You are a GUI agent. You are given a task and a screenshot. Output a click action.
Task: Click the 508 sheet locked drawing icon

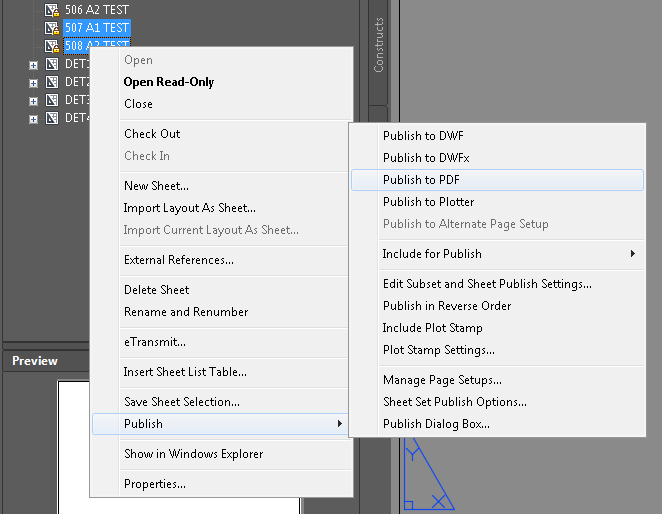[x=52, y=46]
